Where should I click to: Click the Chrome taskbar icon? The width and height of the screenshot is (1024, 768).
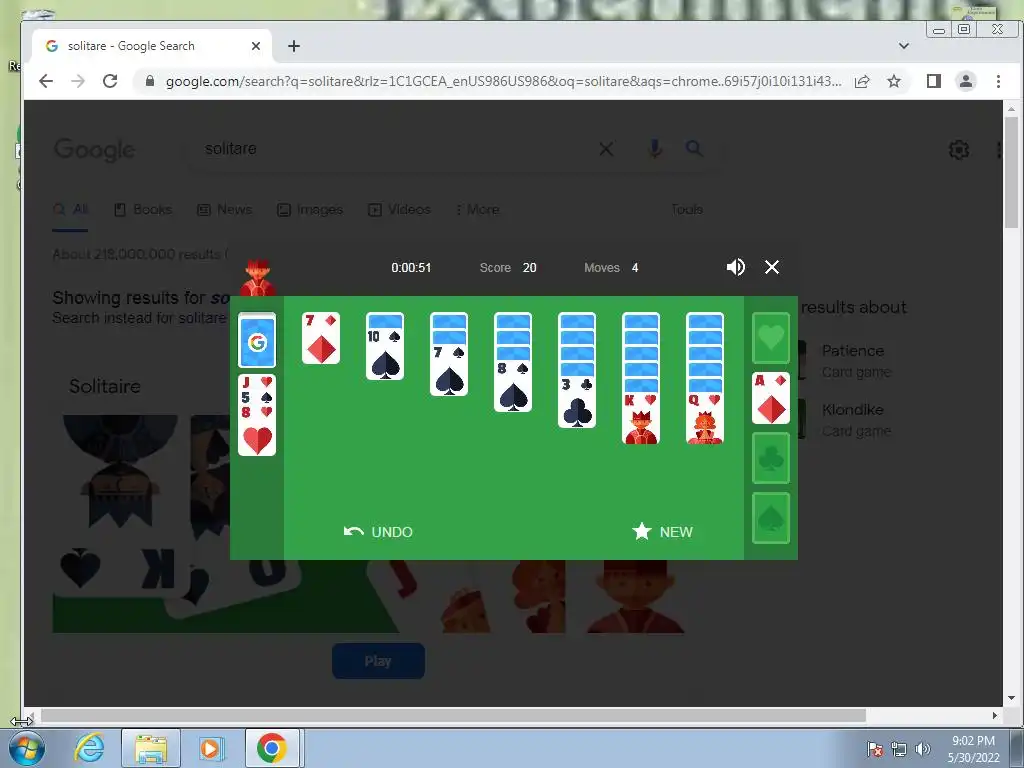point(272,748)
